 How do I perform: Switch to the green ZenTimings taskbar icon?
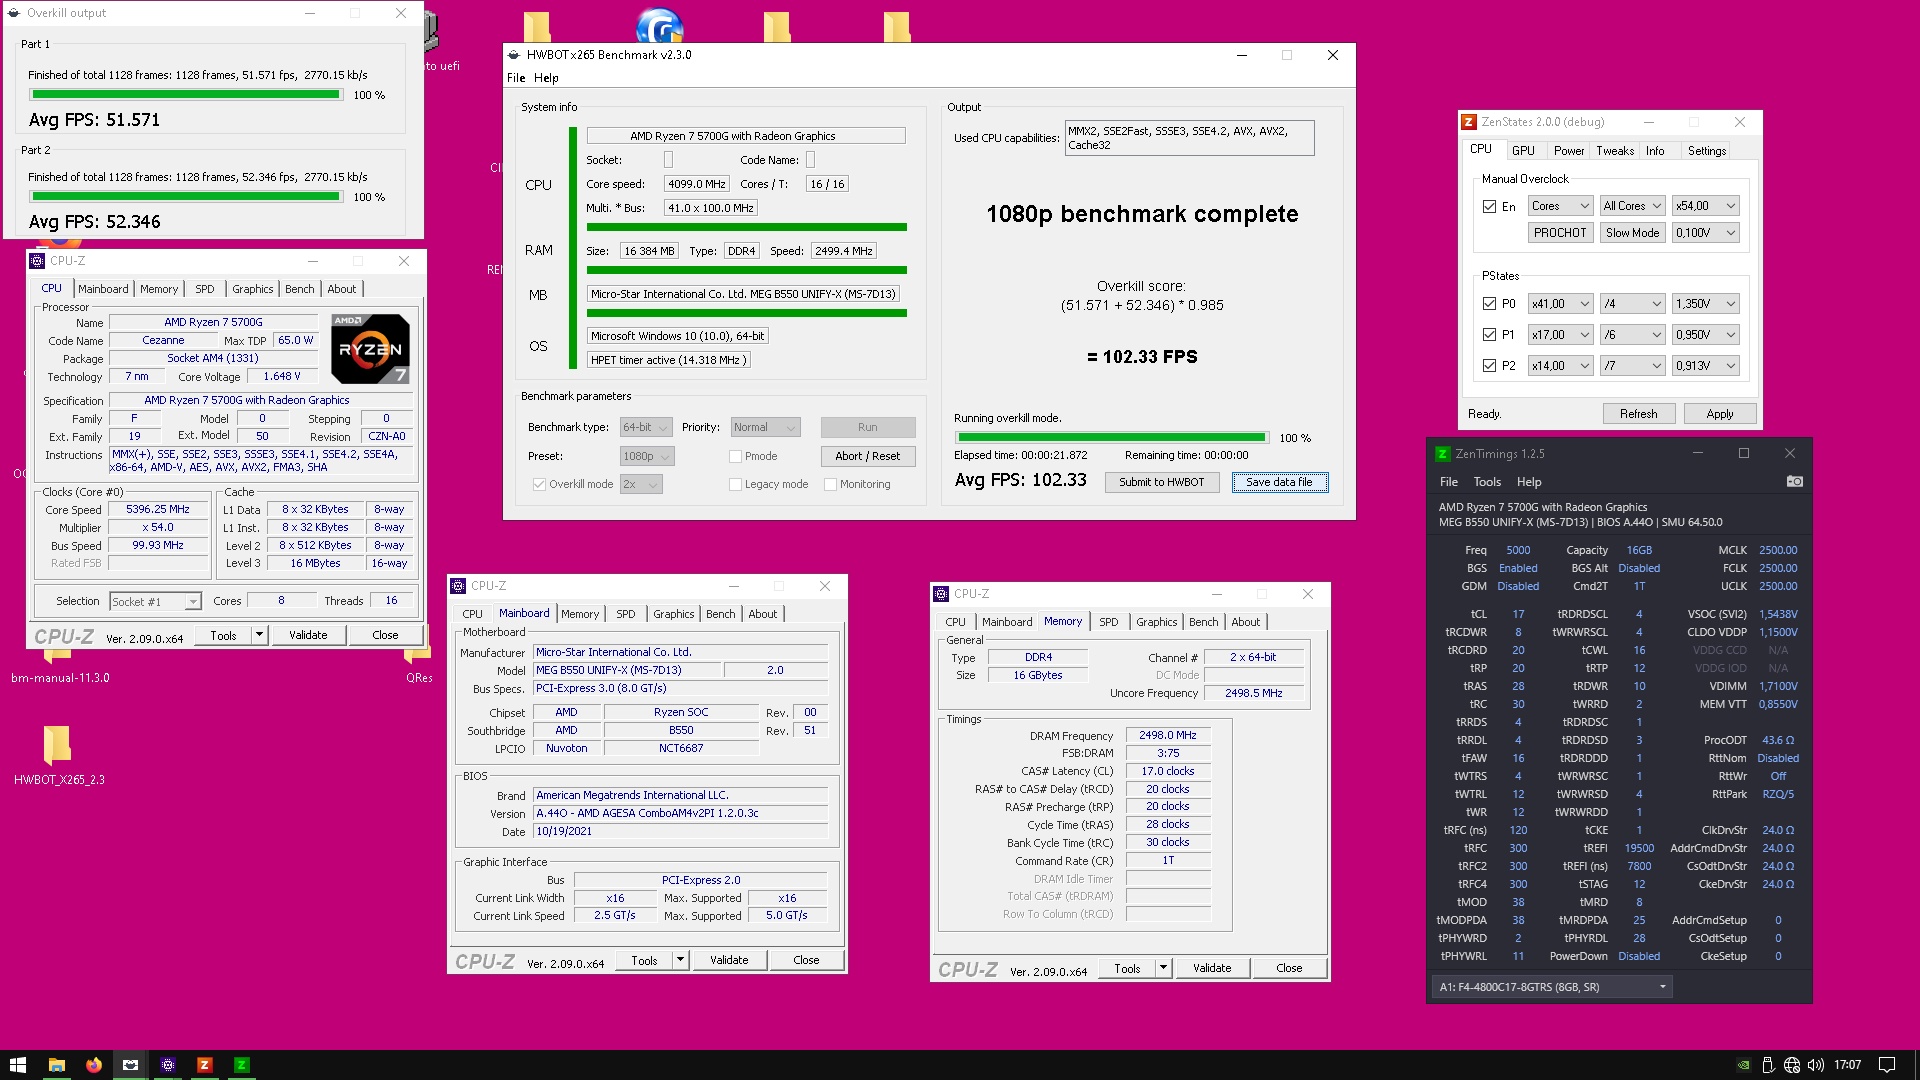241,1065
